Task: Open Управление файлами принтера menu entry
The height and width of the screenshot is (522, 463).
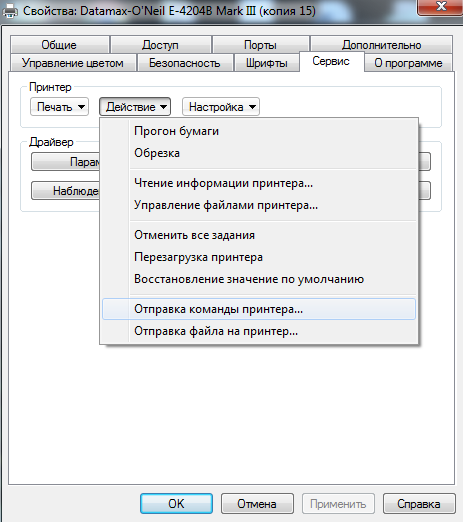Action: pos(259,205)
